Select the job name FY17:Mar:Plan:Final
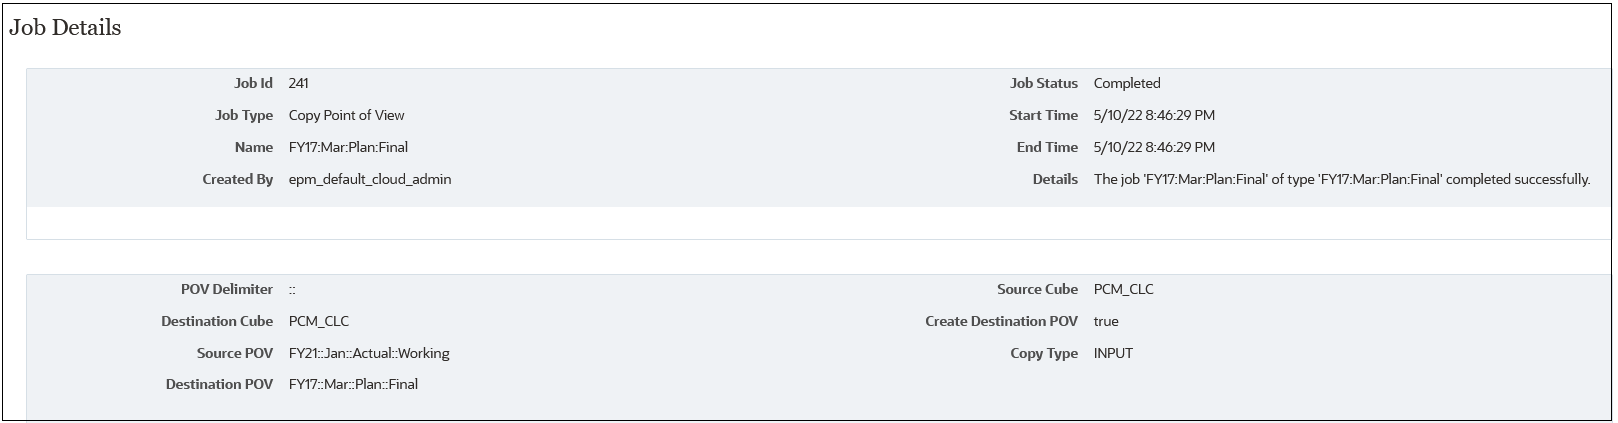Viewport: 1618px width, 423px height. (x=348, y=148)
